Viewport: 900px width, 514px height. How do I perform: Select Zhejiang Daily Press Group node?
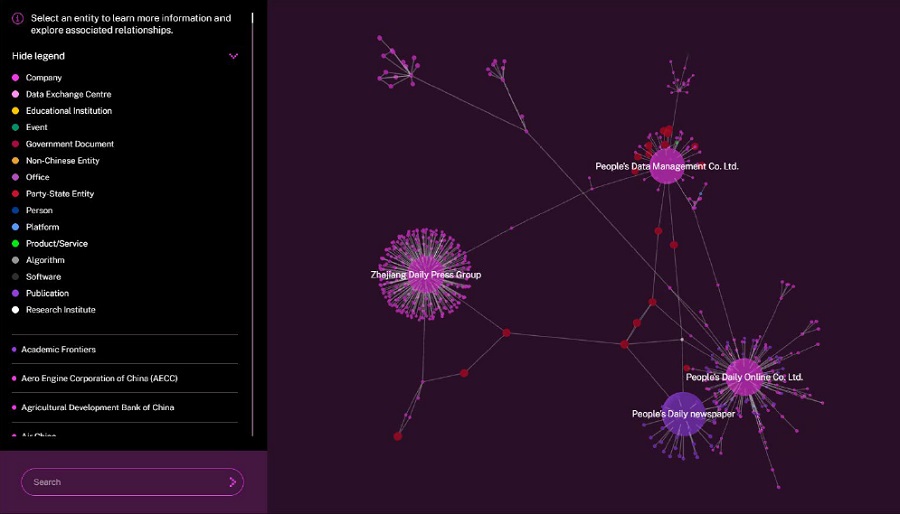click(x=425, y=274)
